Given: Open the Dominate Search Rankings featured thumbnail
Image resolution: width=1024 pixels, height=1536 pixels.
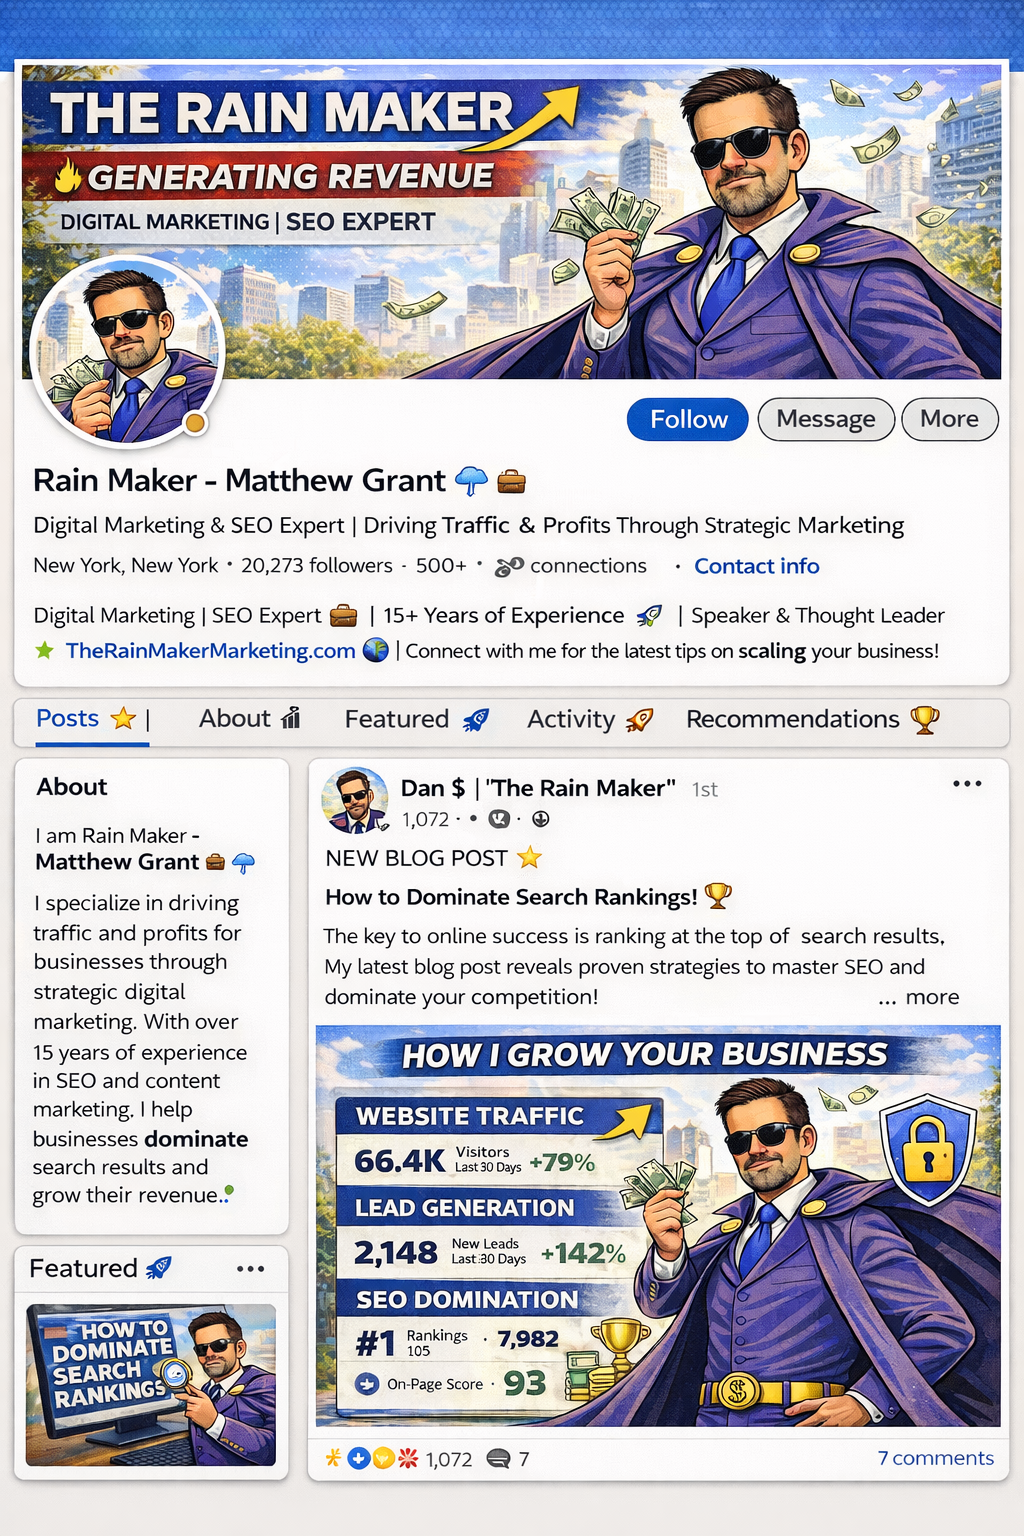Looking at the screenshot, I should [151, 1385].
